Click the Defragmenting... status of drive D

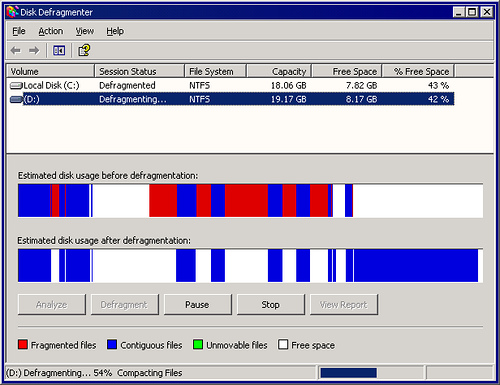tap(133, 99)
